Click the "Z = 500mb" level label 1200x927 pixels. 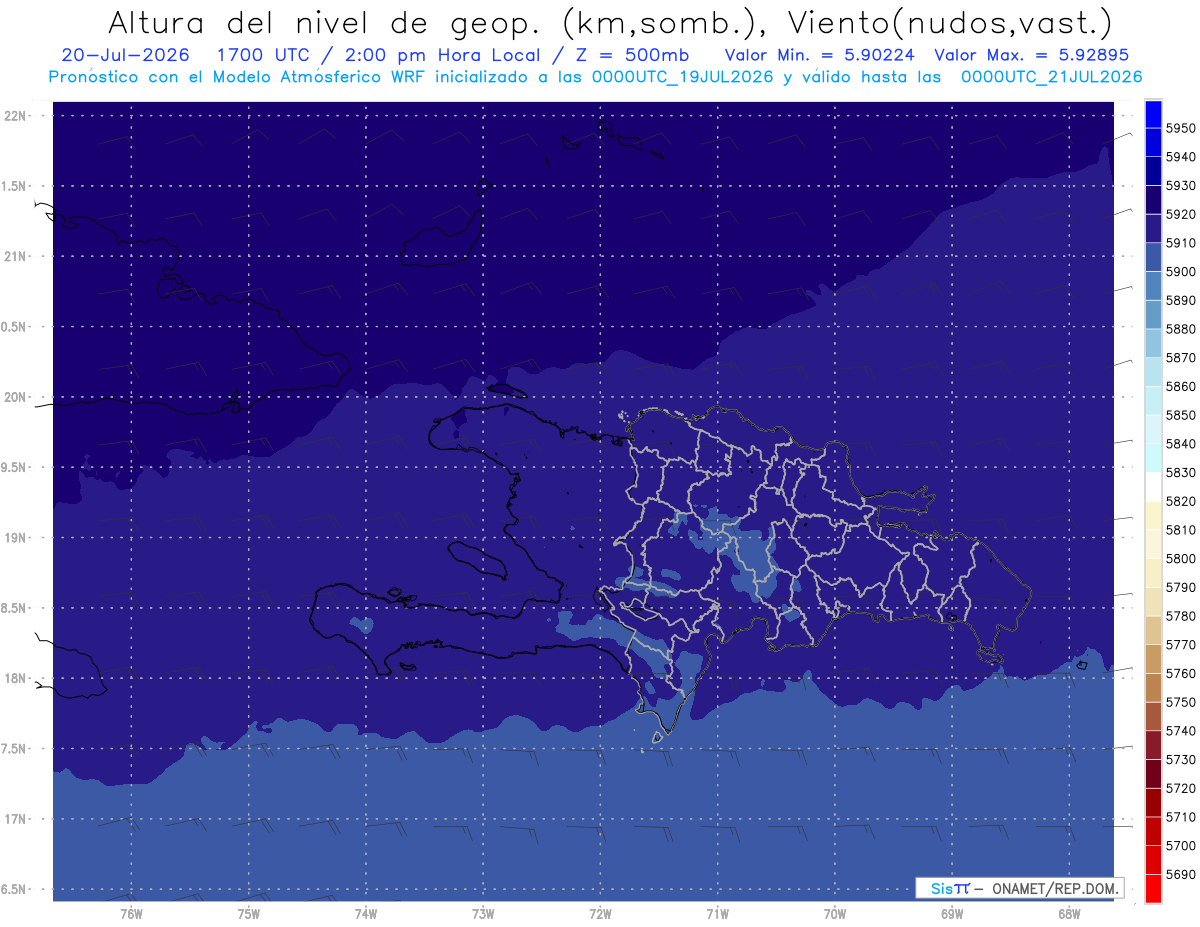631,55
